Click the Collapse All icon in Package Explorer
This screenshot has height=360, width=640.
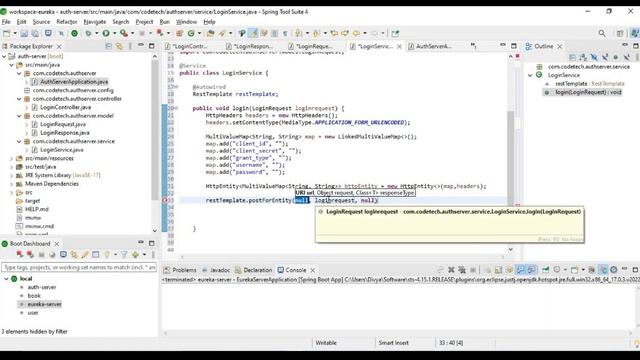click(109, 46)
